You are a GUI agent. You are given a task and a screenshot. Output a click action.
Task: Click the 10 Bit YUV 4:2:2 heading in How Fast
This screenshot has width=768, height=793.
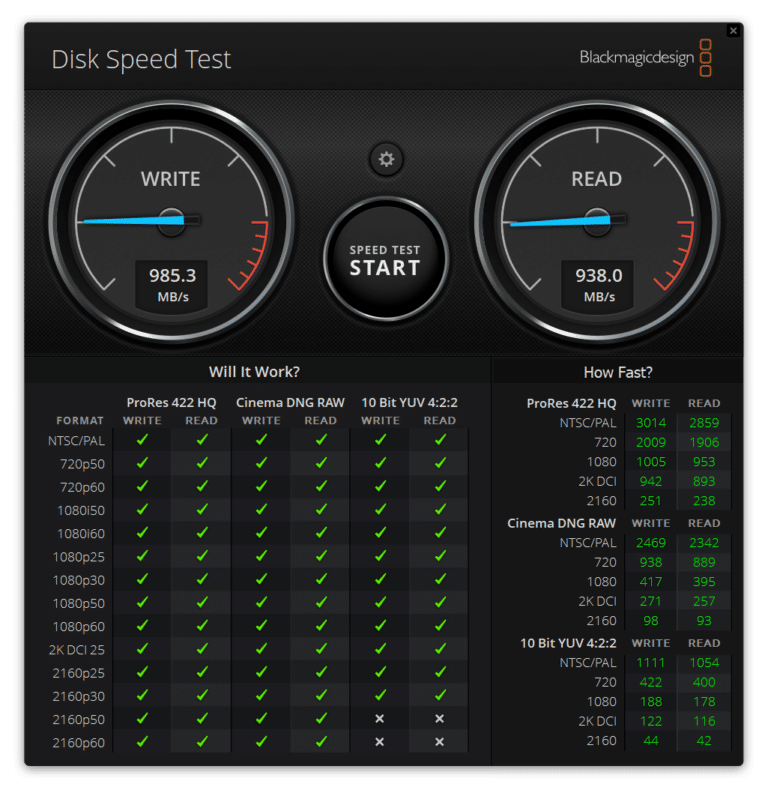click(568, 643)
